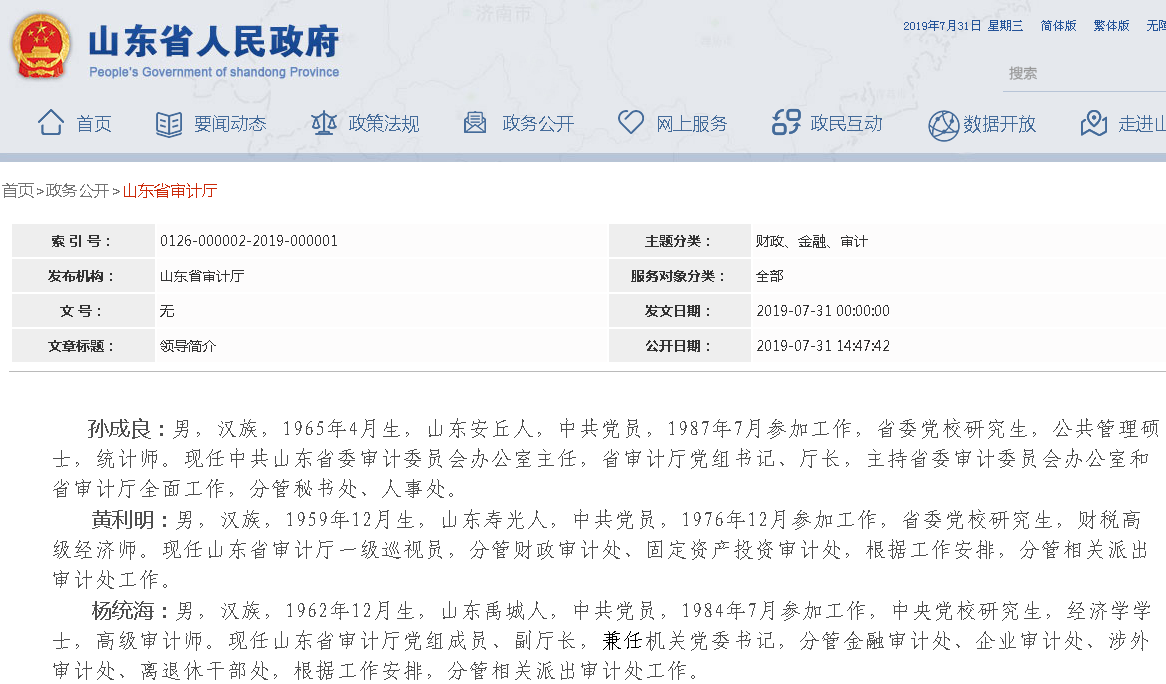This screenshot has height=684, width=1166.
Task: Click the newspaper icon beside 要闻动态
Action: (x=169, y=124)
